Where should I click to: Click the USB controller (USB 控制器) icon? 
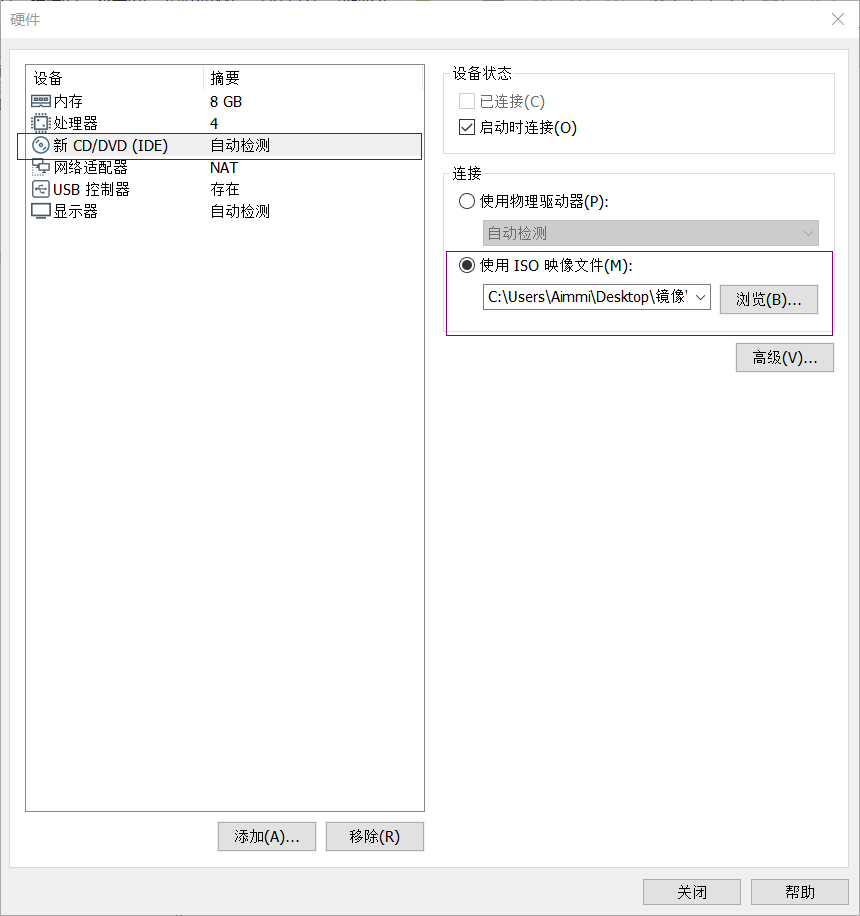(x=40, y=189)
